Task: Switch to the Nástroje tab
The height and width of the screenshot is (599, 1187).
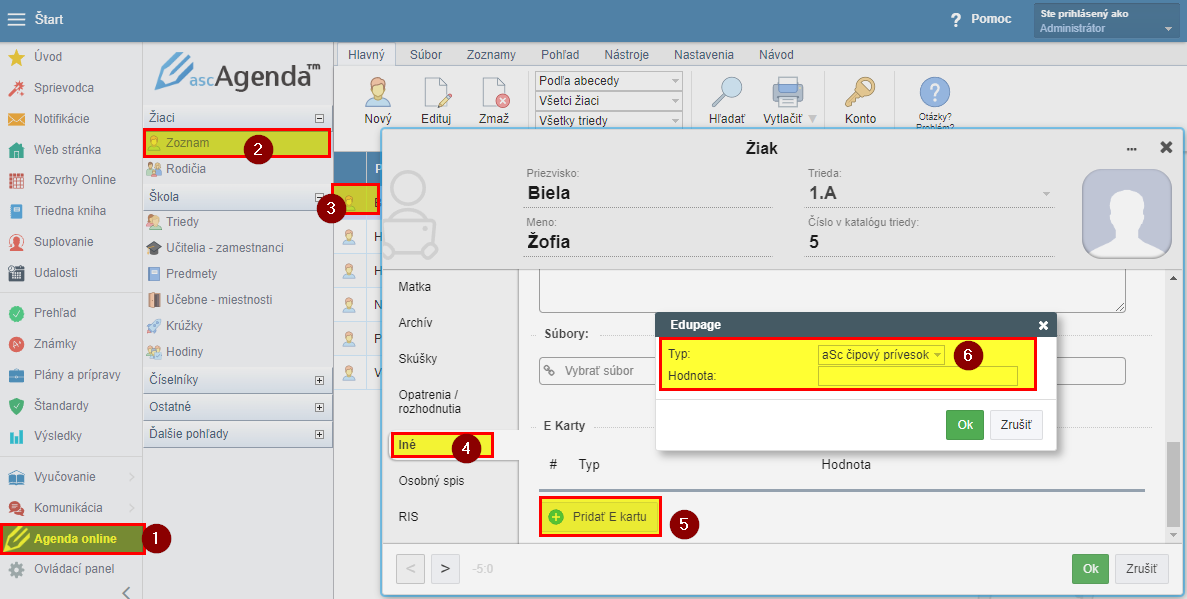Action: (627, 55)
